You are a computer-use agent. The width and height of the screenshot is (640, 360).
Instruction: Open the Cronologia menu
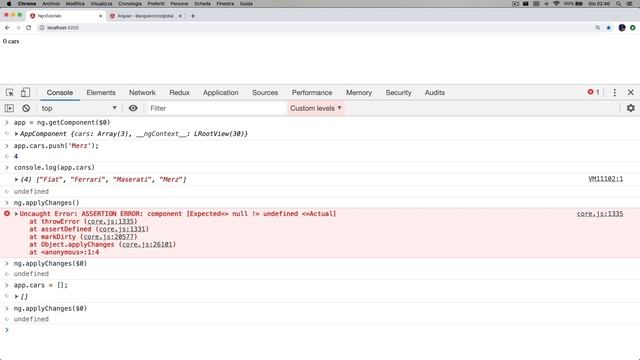click(x=130, y=4)
